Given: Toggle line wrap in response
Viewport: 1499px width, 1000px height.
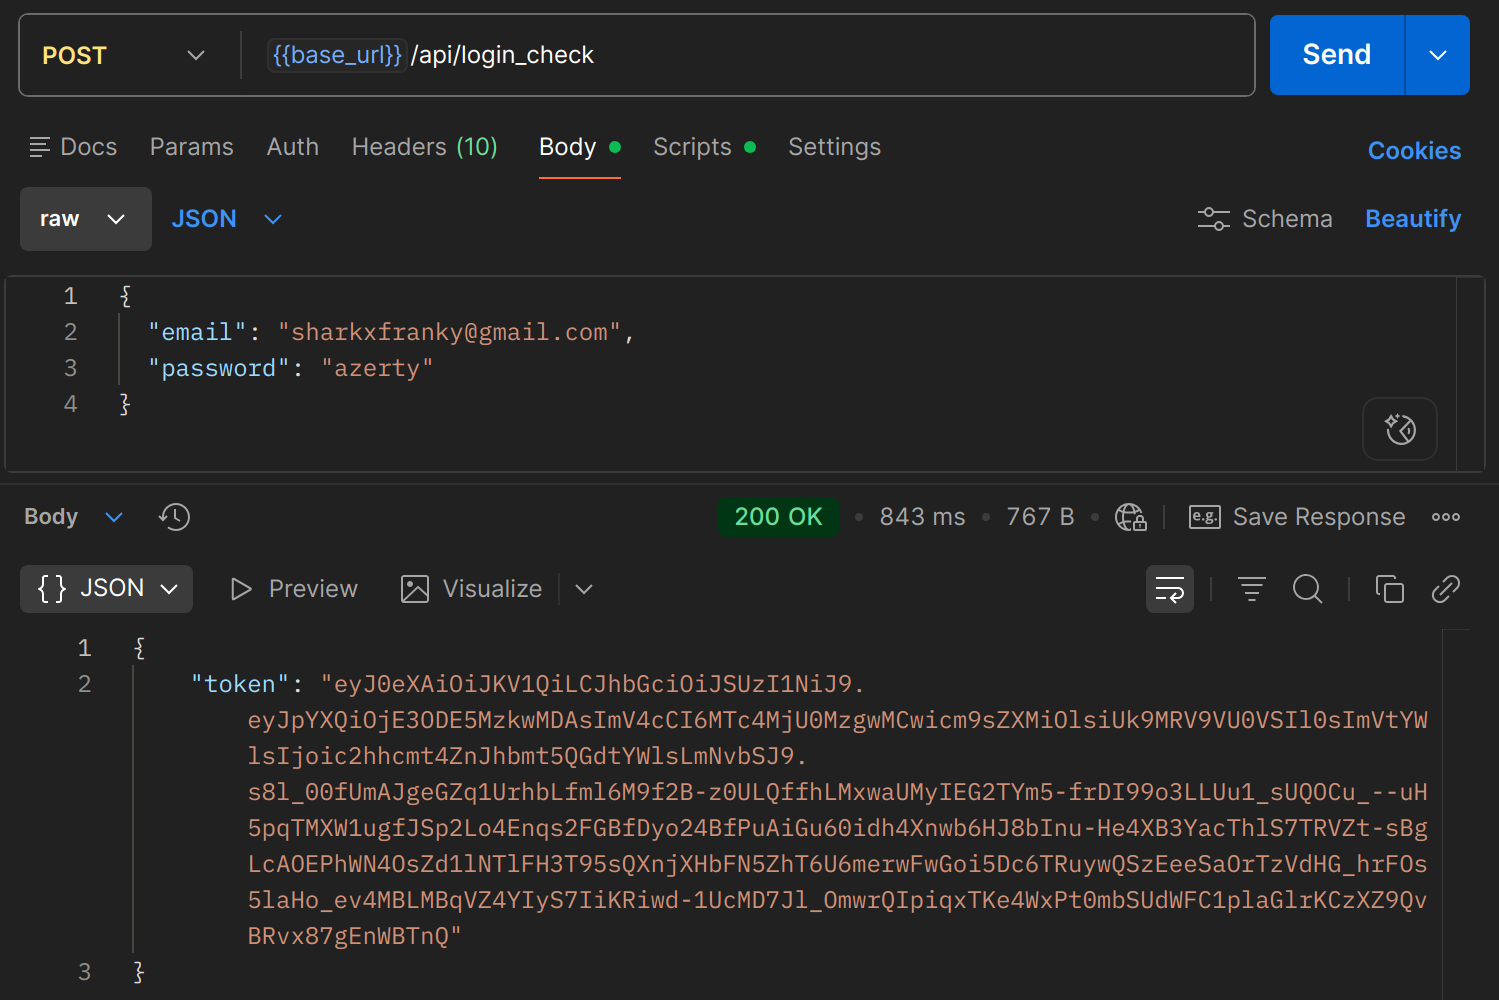Looking at the screenshot, I should [x=1170, y=589].
